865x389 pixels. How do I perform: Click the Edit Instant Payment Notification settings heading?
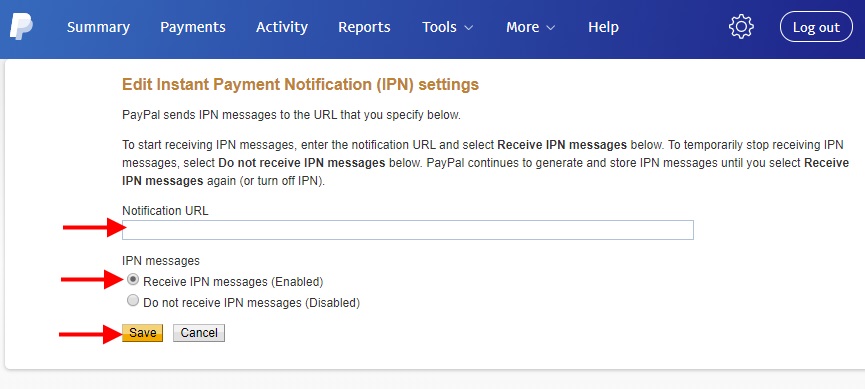pyautogui.click(x=300, y=84)
